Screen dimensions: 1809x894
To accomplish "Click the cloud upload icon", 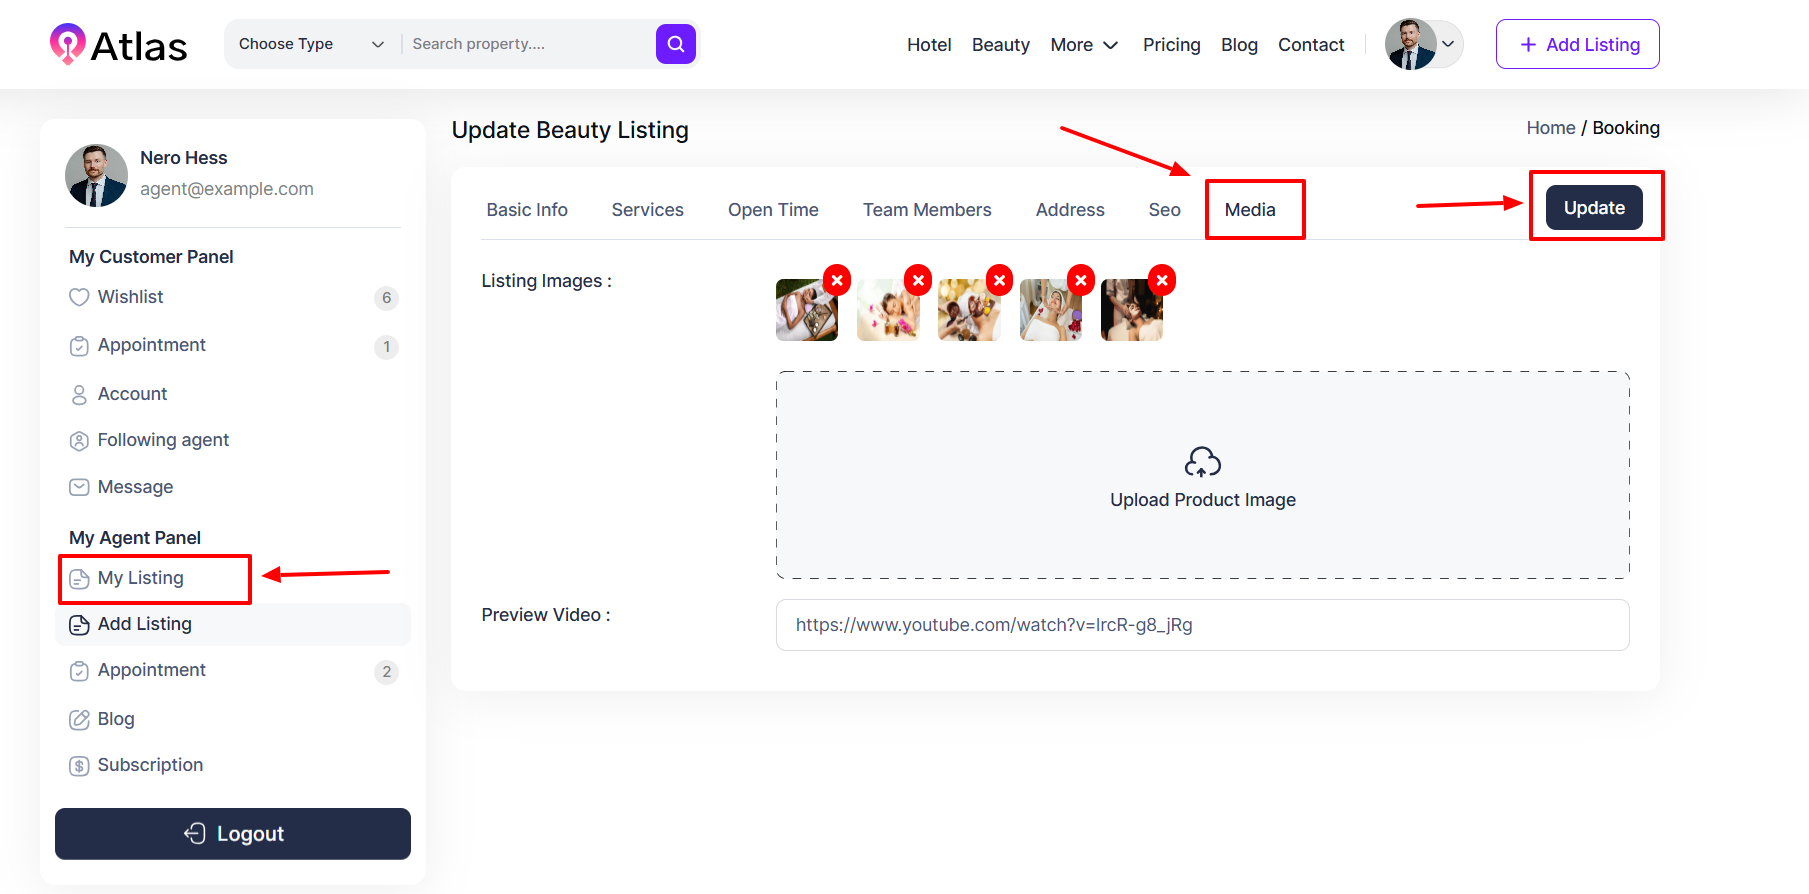I will click(x=1202, y=462).
